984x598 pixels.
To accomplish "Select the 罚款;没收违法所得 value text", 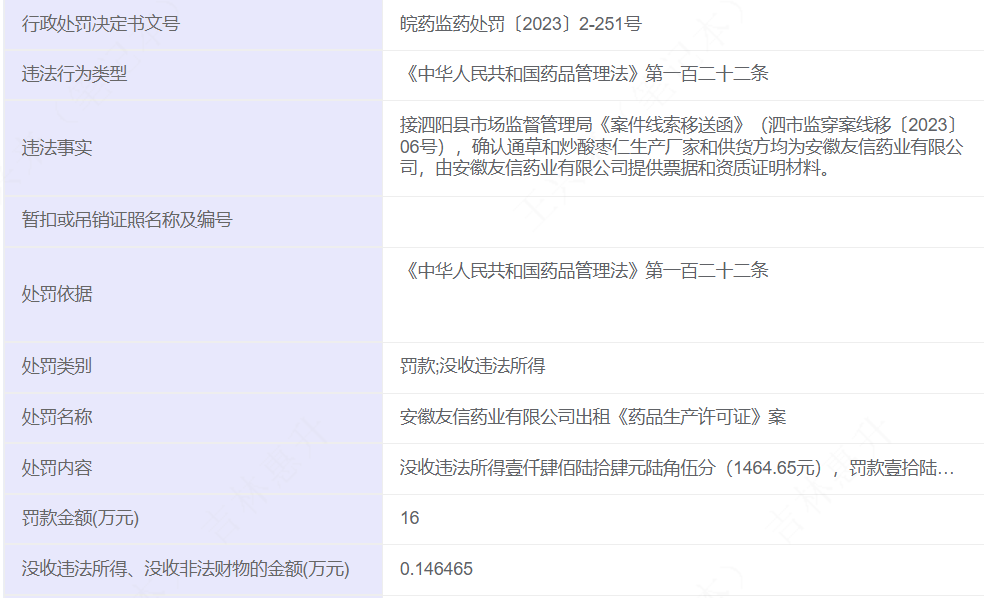I will [472, 367].
